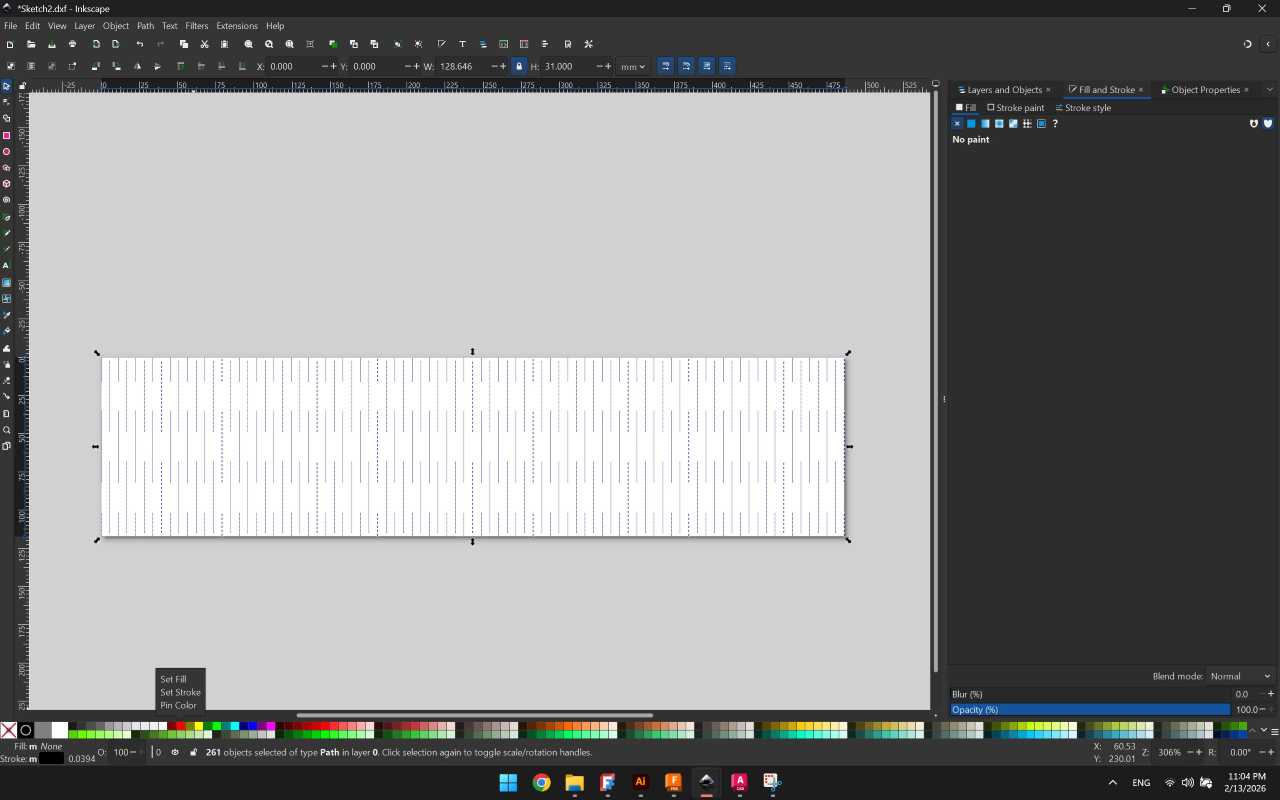The width and height of the screenshot is (1280, 800).
Task: Select the Calligraphy tool
Action: pos(6,250)
